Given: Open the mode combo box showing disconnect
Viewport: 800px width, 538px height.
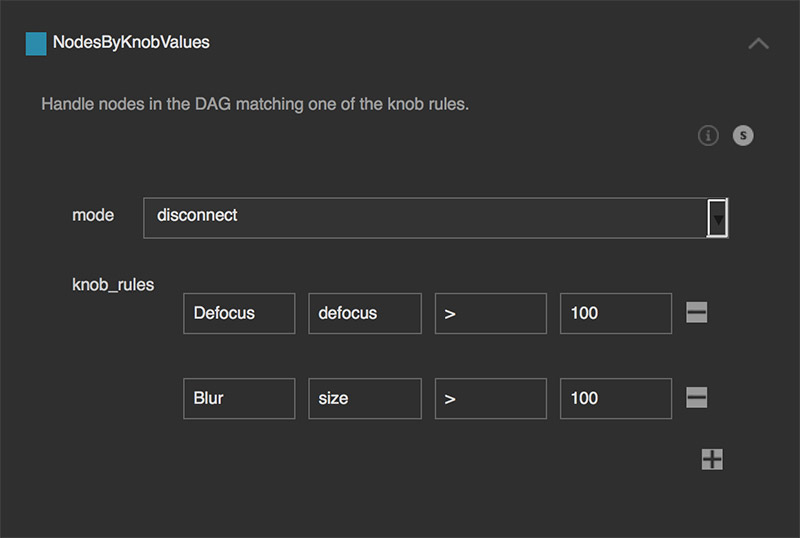Looking at the screenshot, I should tap(425, 217).
